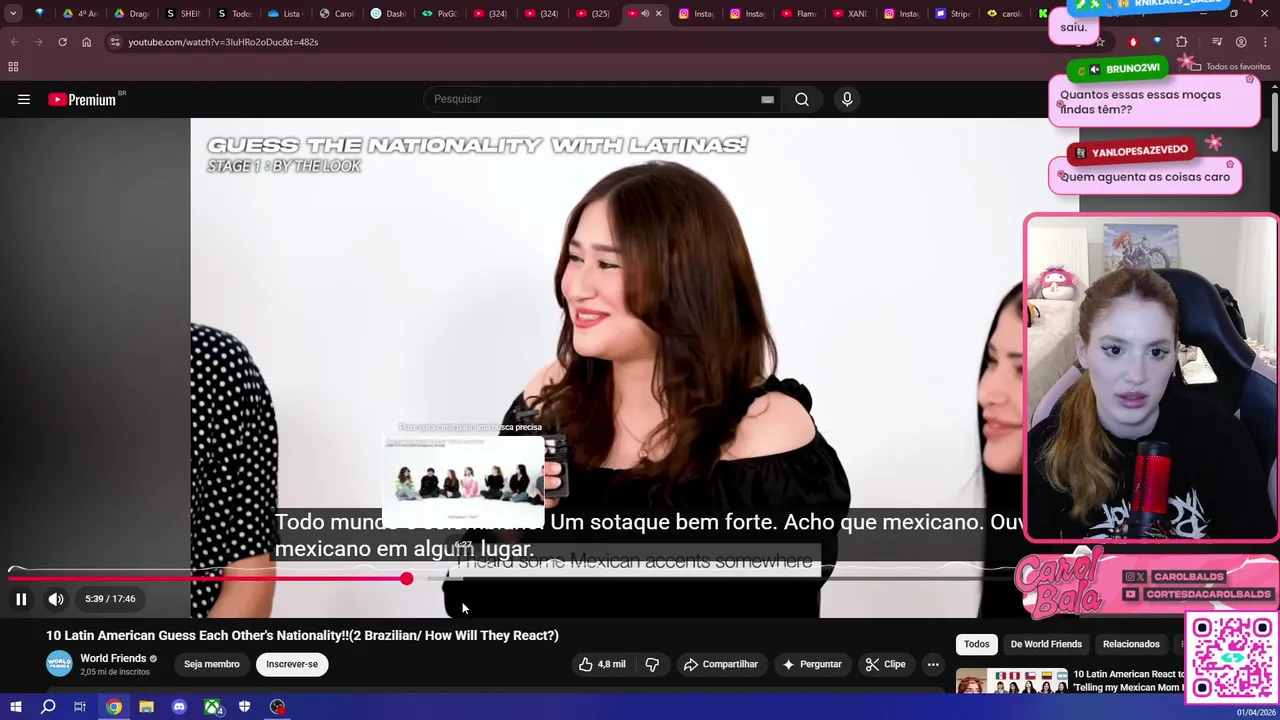
Task: Open the red hand ad-blocker extension
Action: click(1133, 42)
